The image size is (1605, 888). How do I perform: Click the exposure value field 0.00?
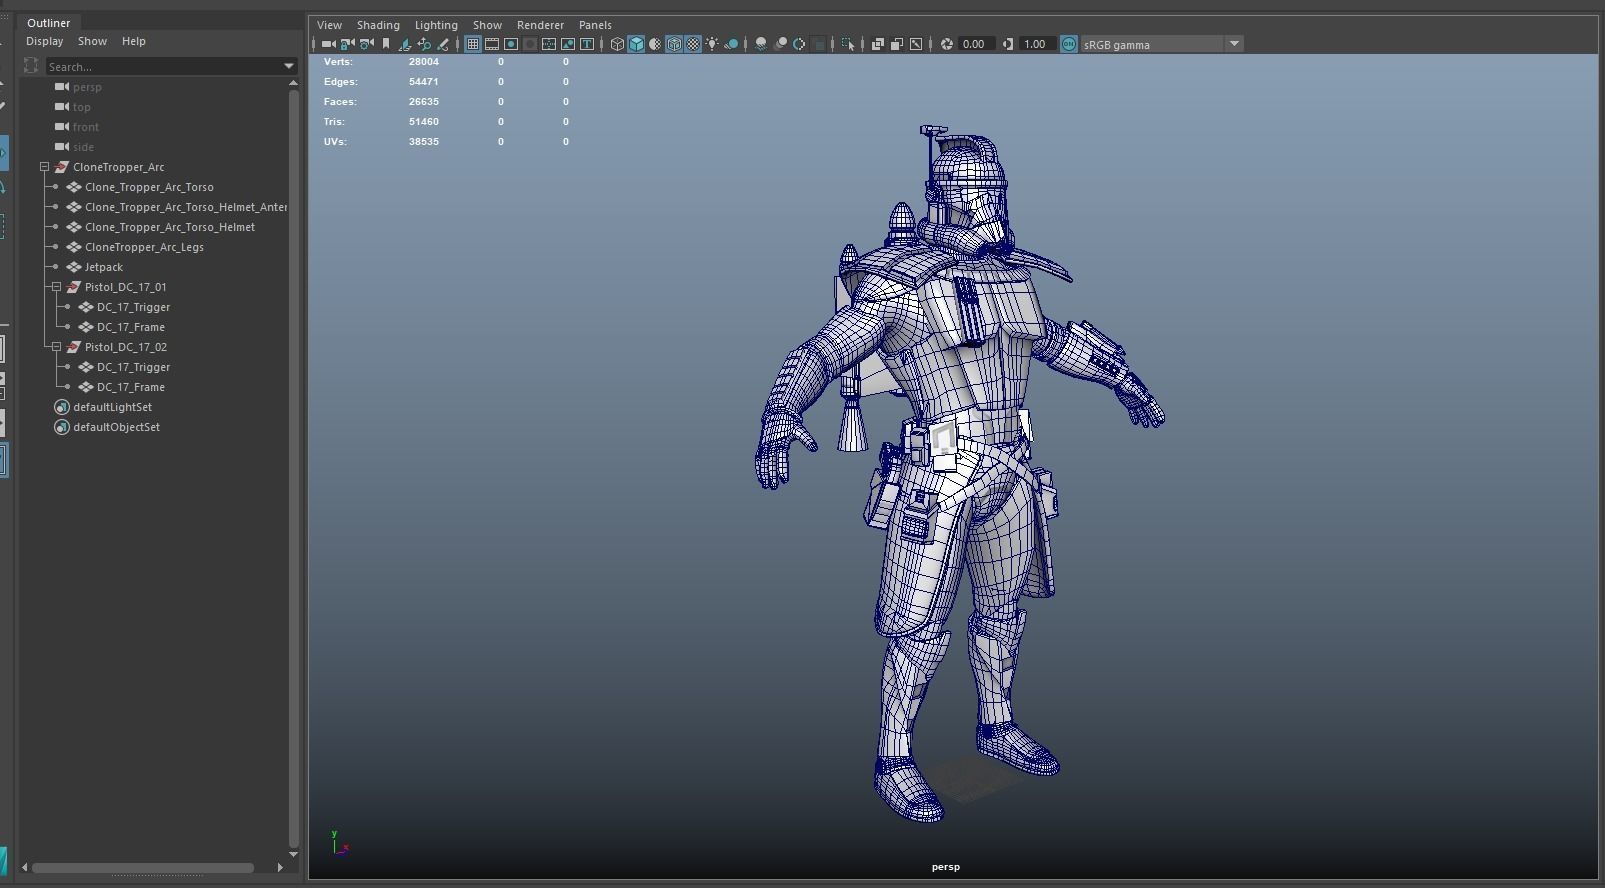[975, 44]
